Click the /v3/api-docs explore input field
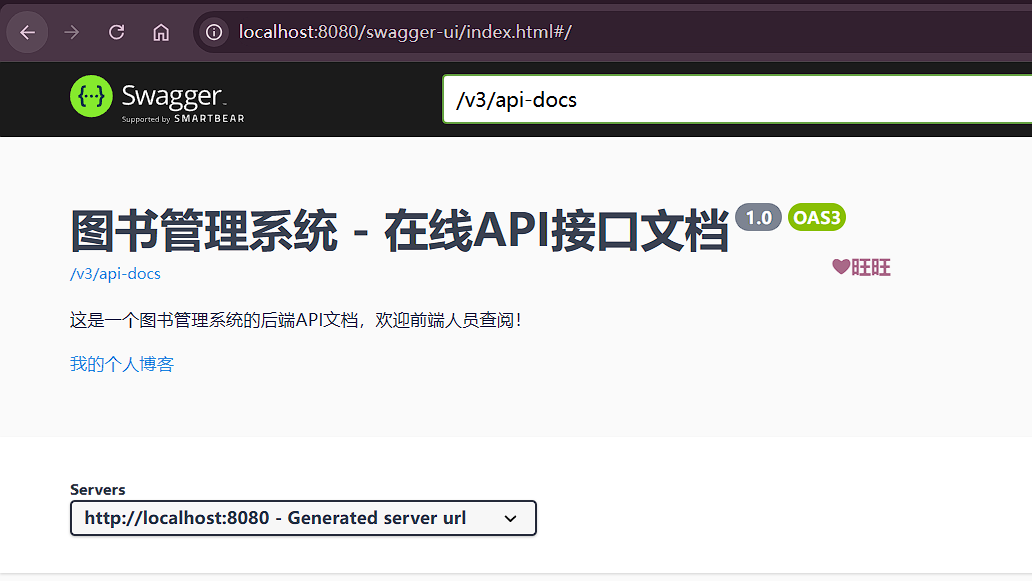The image size is (1032, 581). pyautogui.click(x=736, y=100)
